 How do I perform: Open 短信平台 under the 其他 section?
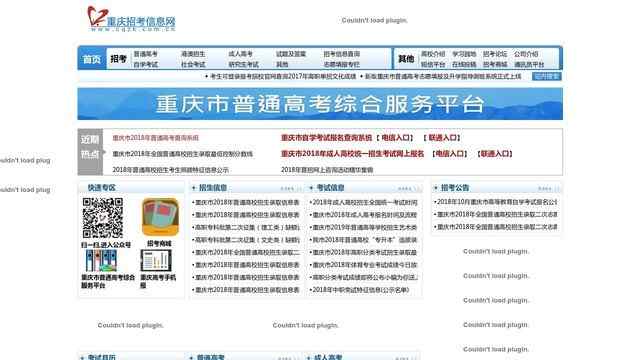tap(433, 64)
